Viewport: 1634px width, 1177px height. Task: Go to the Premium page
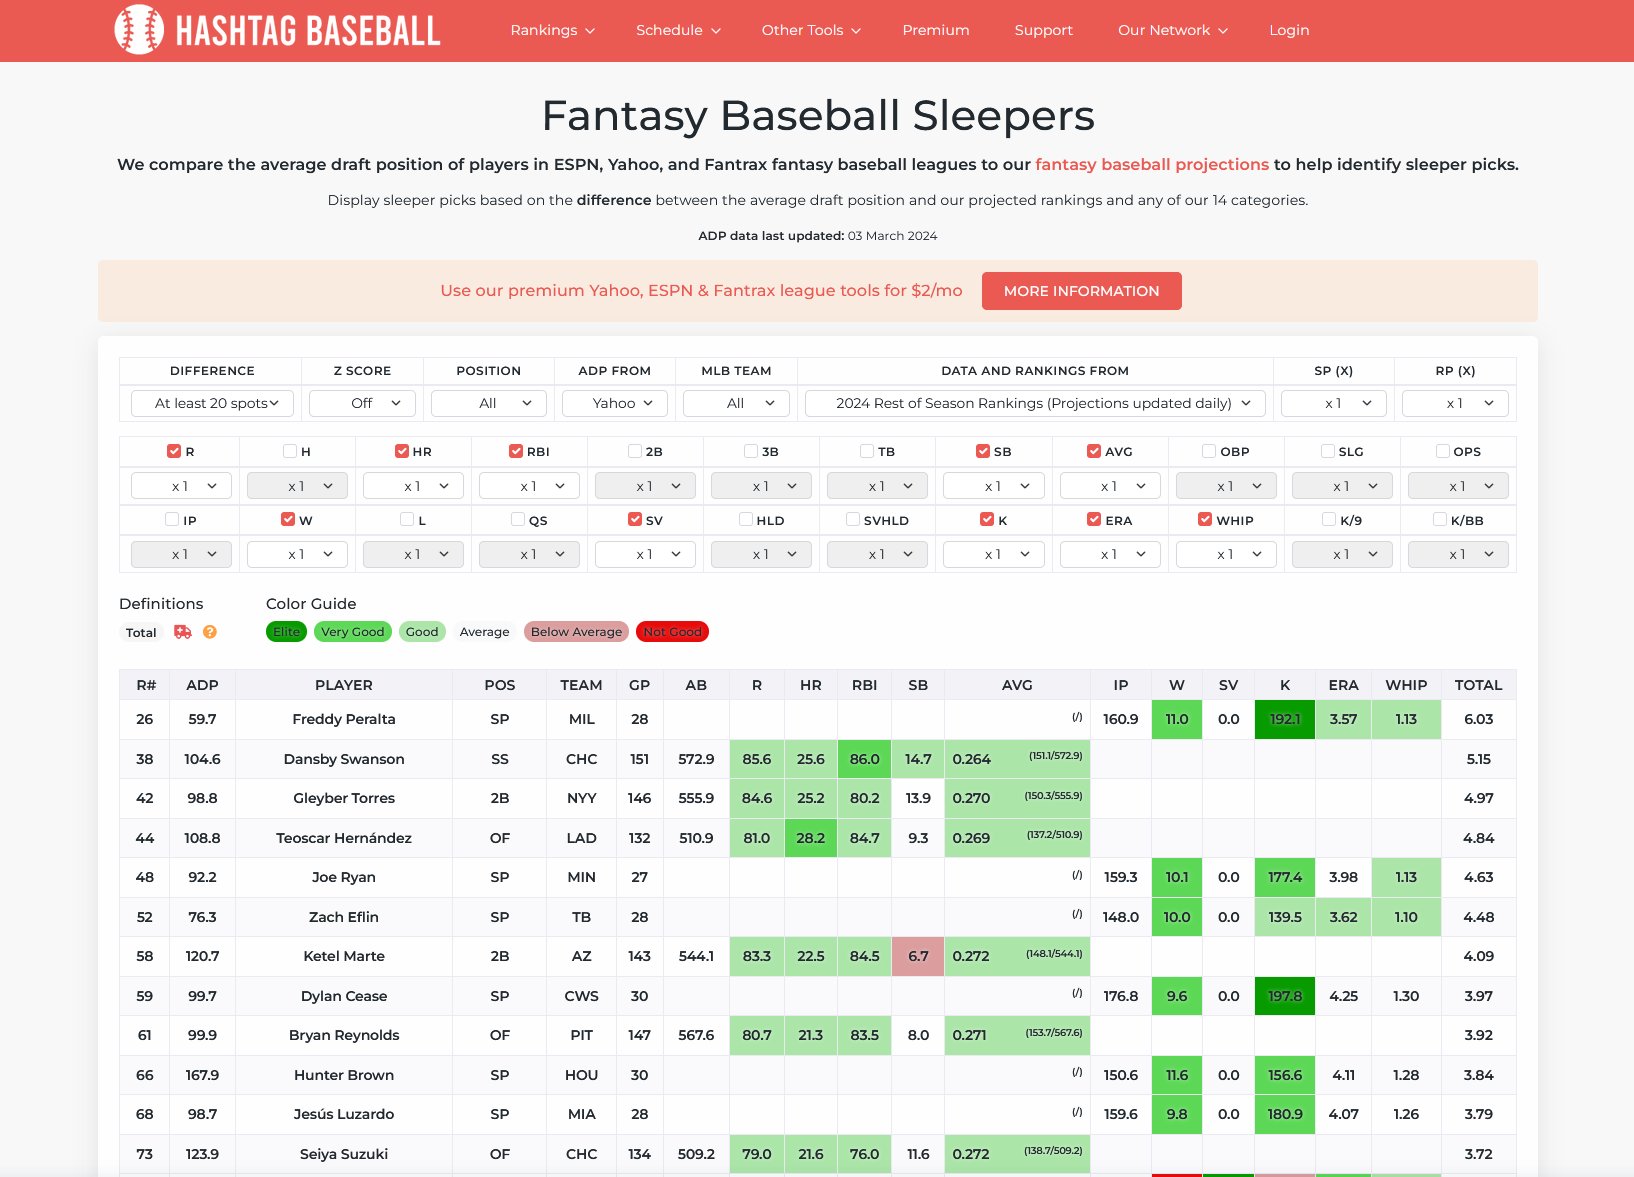(x=936, y=30)
